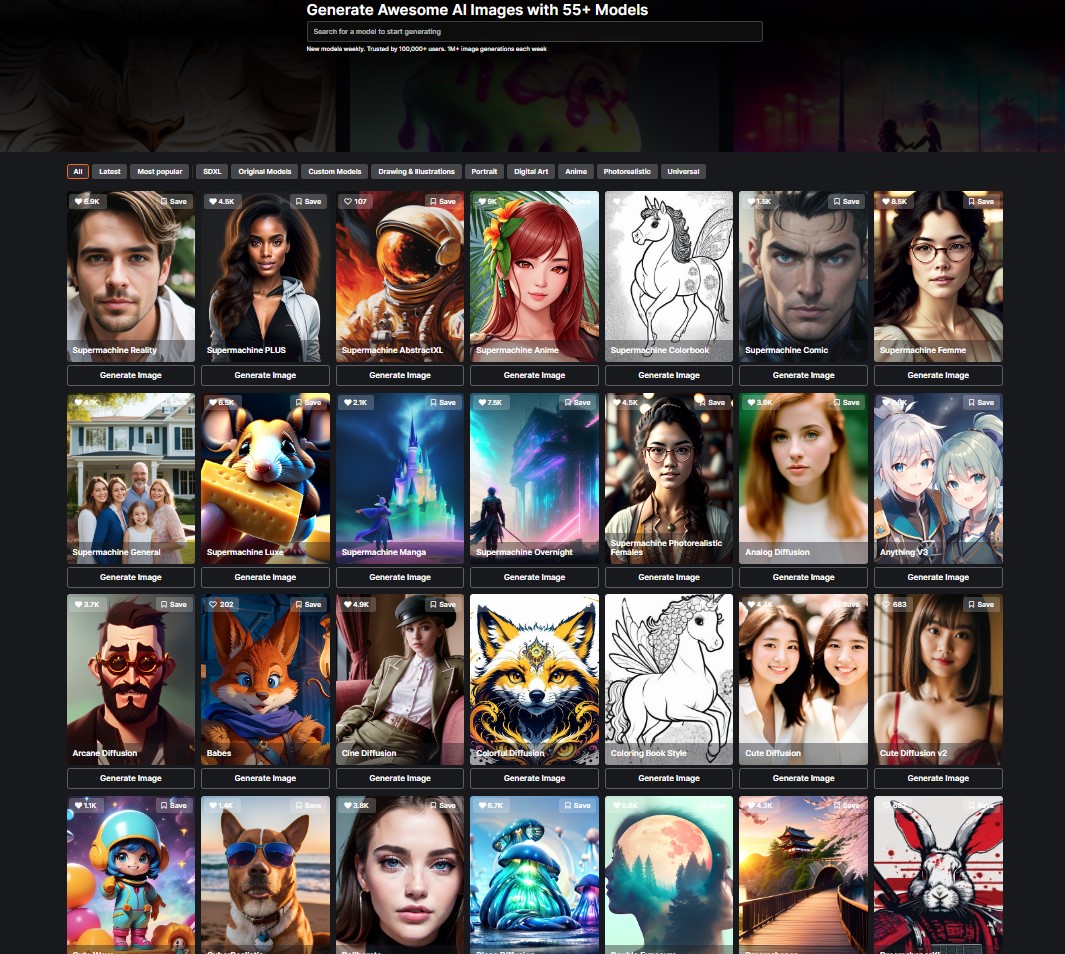This screenshot has width=1065, height=954.
Task: Bookmark Analog Diffusion with Save
Action: tap(846, 403)
